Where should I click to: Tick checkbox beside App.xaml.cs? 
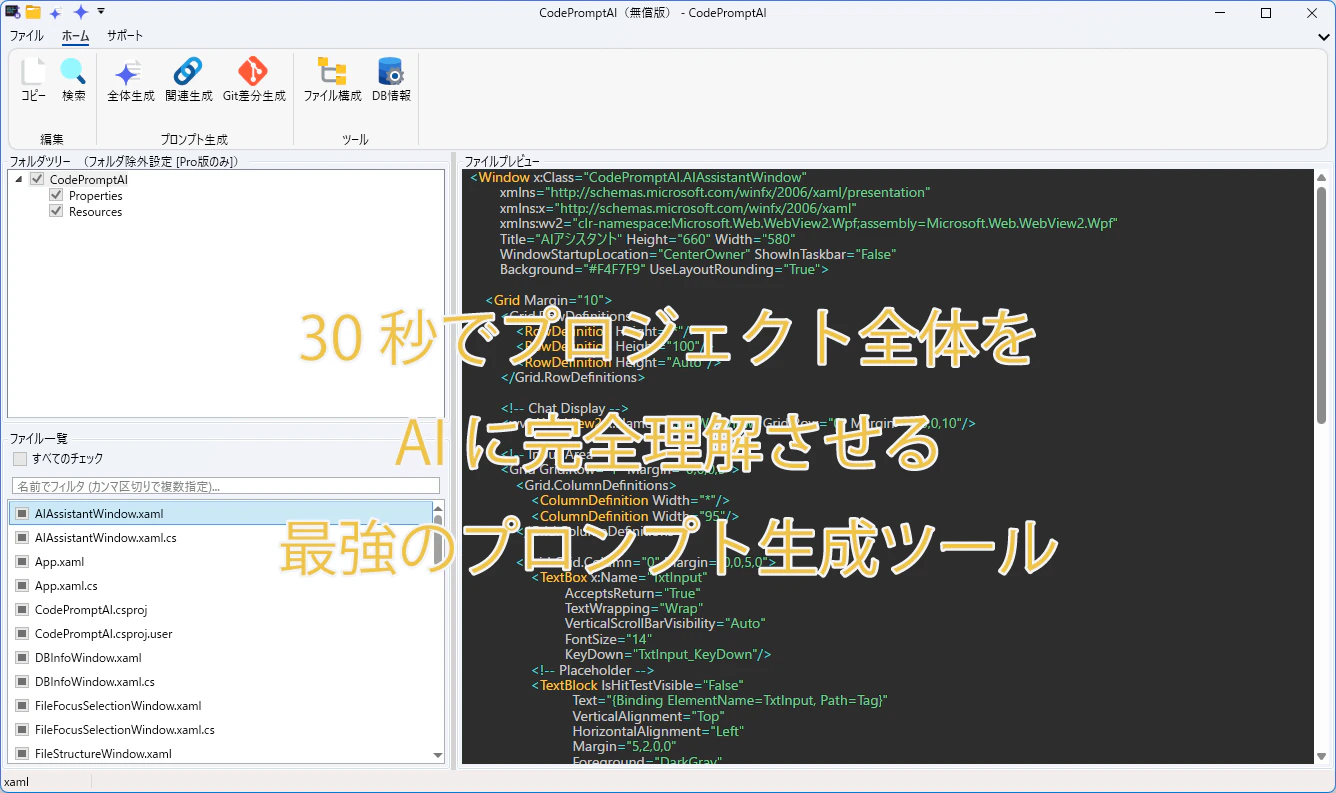pyautogui.click(x=22, y=586)
